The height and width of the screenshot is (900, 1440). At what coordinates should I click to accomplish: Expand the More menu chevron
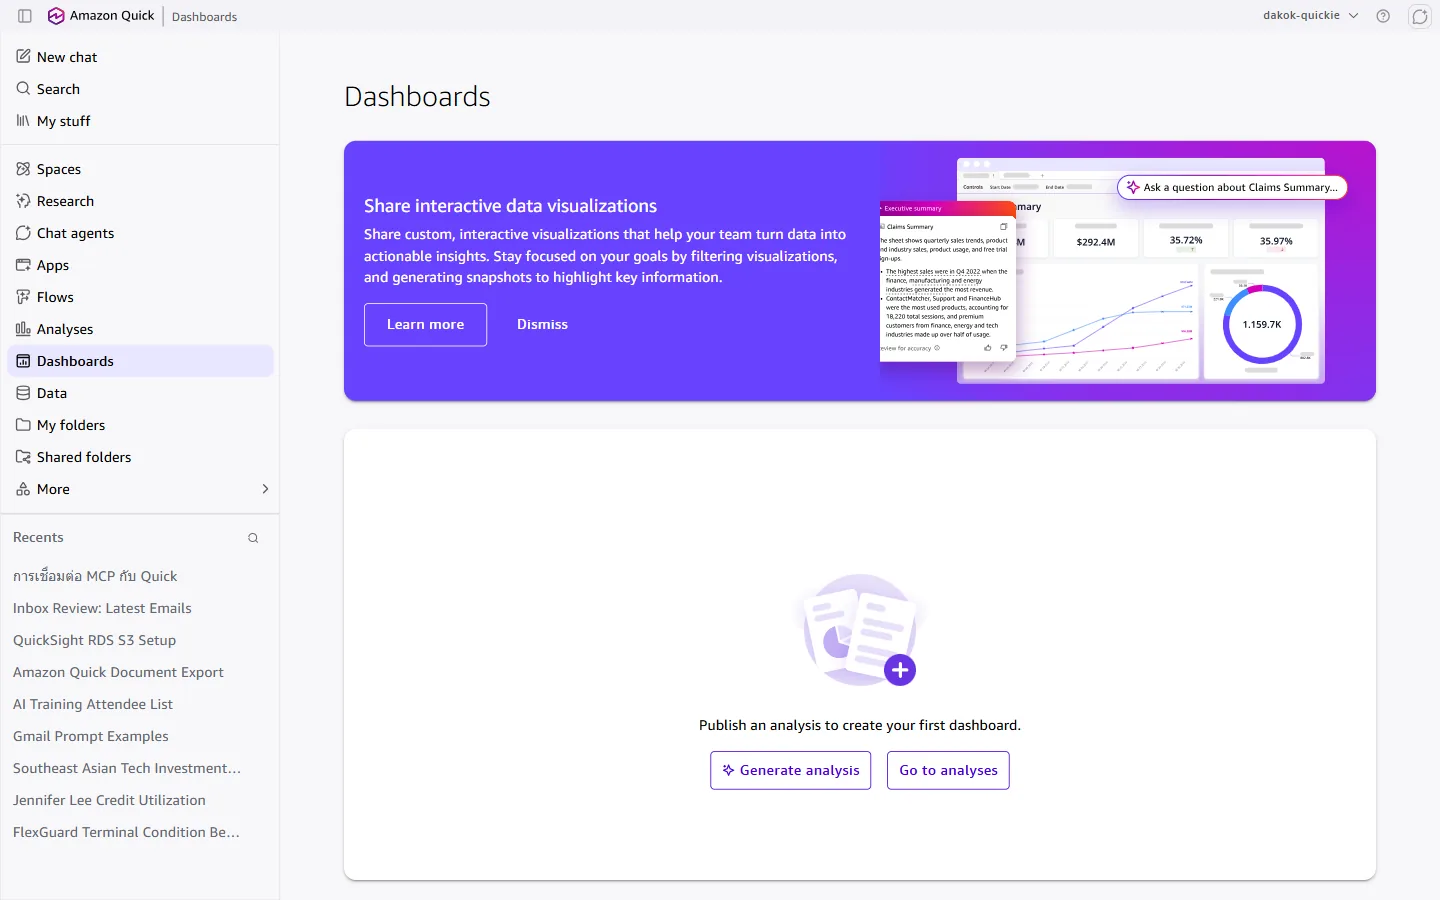pyautogui.click(x=265, y=489)
